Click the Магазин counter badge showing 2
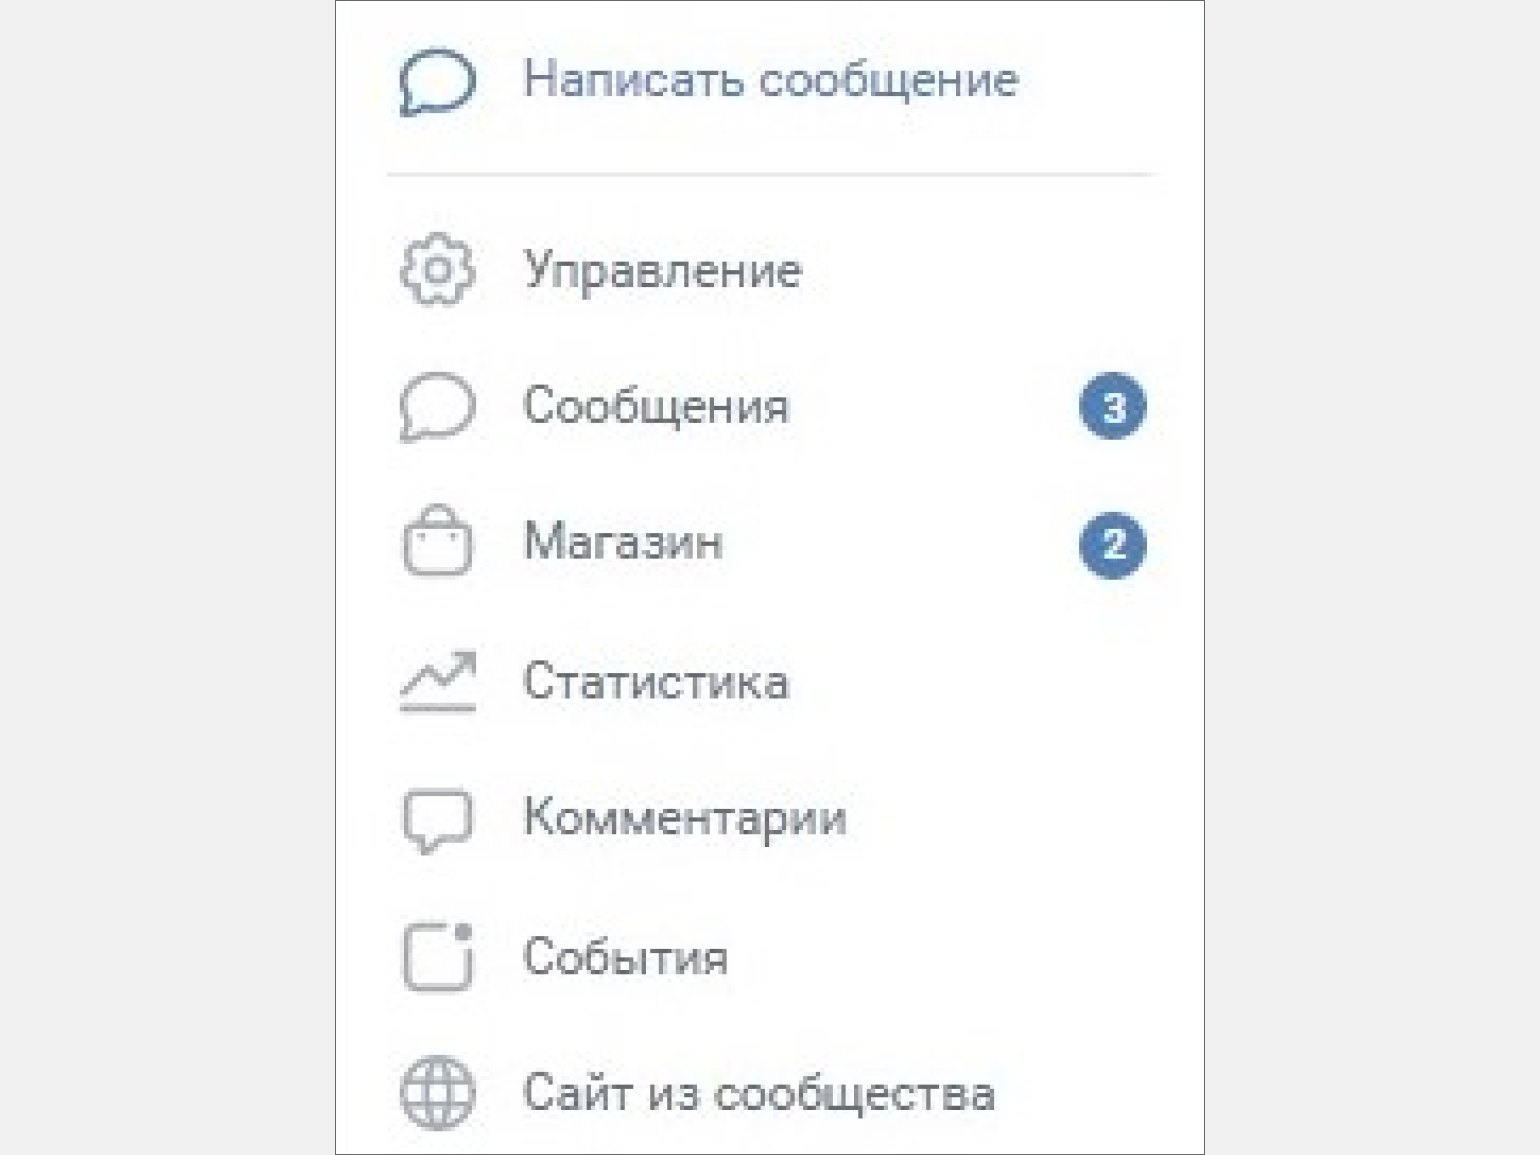This screenshot has height=1155, width=1540. (1113, 545)
